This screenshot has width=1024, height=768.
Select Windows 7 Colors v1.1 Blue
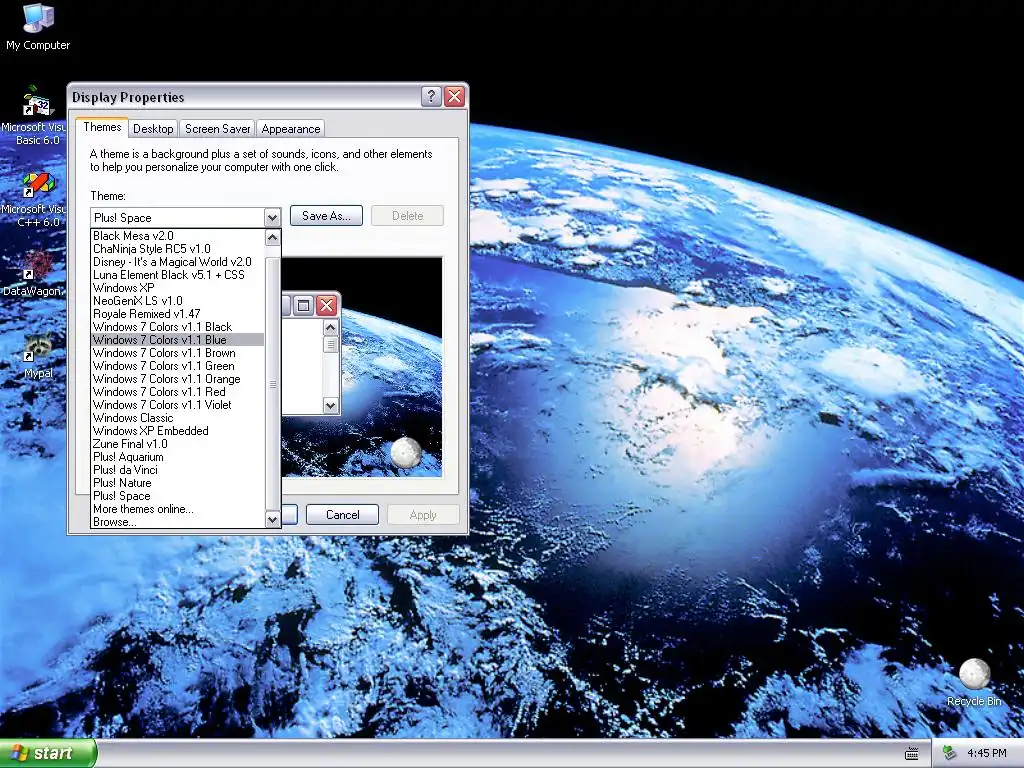click(178, 340)
